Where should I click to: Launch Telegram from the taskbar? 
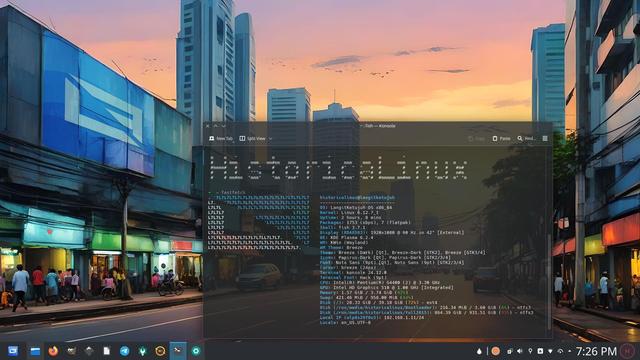[124, 351]
